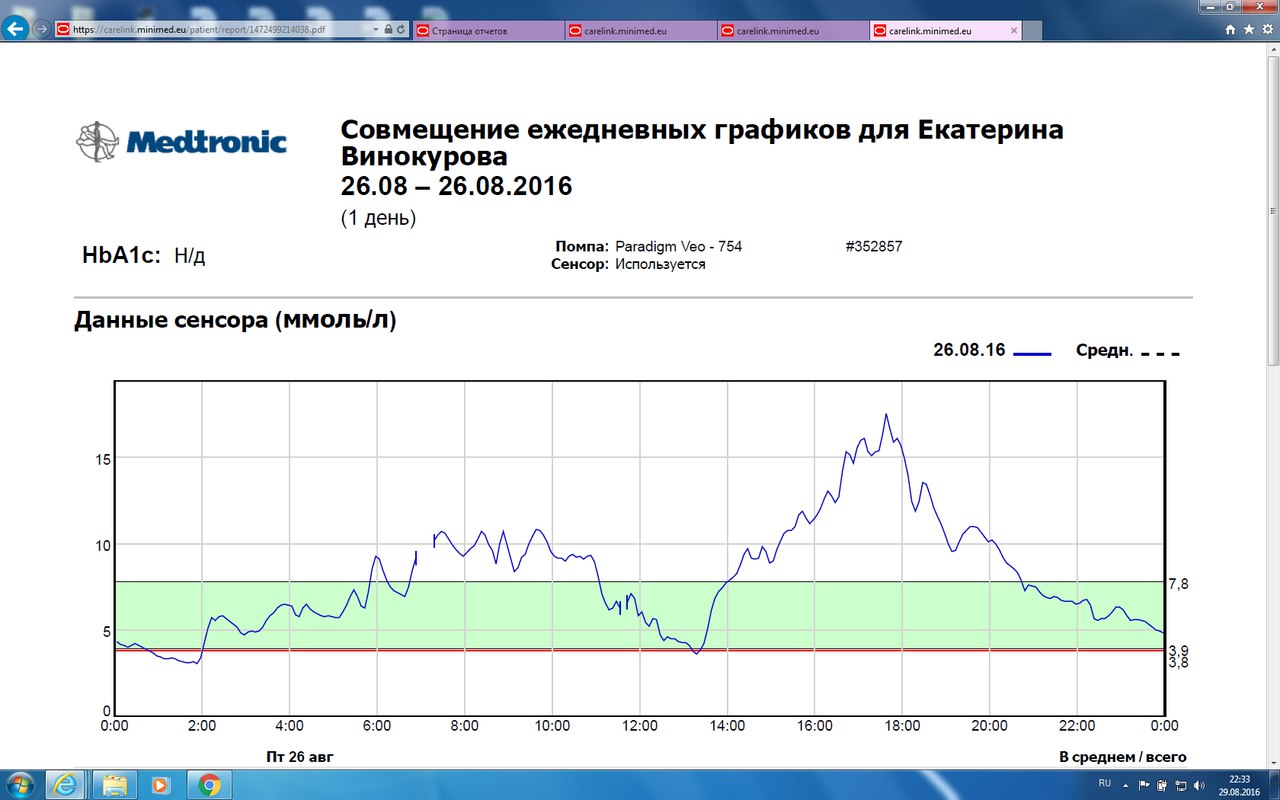The height and width of the screenshot is (800, 1280).
Task: Open the Action Center flag icon
Action: (1143, 785)
